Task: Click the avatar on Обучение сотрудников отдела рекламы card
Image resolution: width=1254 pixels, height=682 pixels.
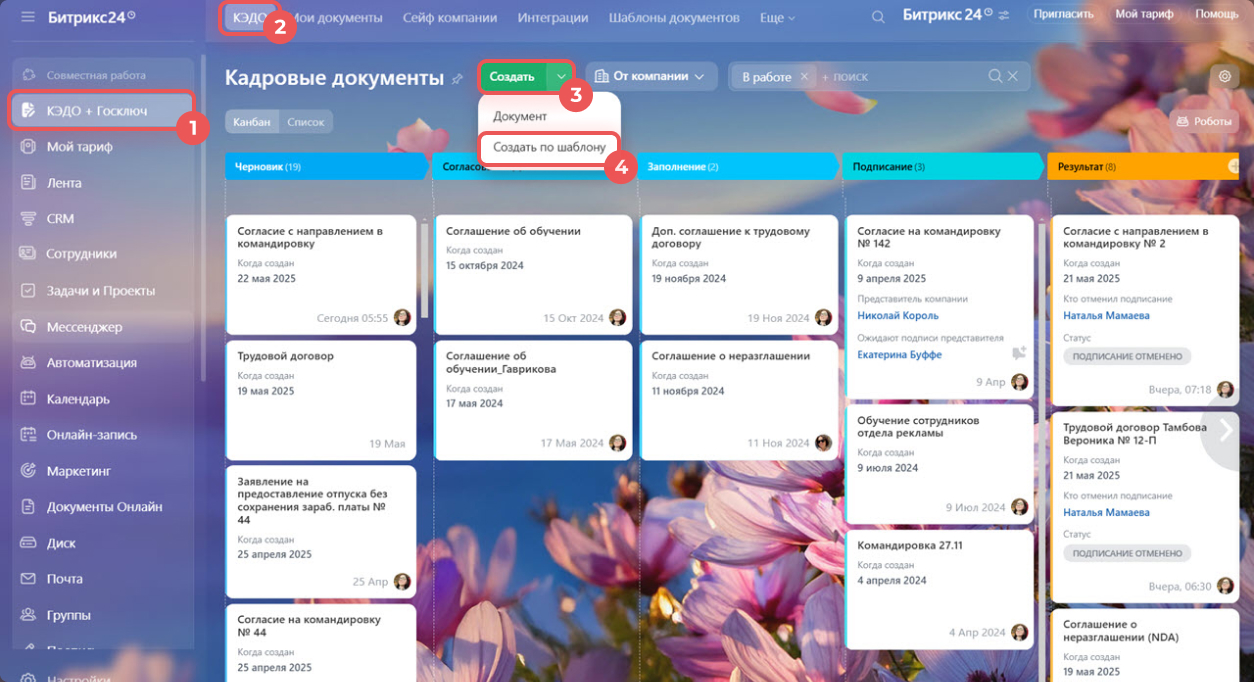Action: [x=1019, y=507]
